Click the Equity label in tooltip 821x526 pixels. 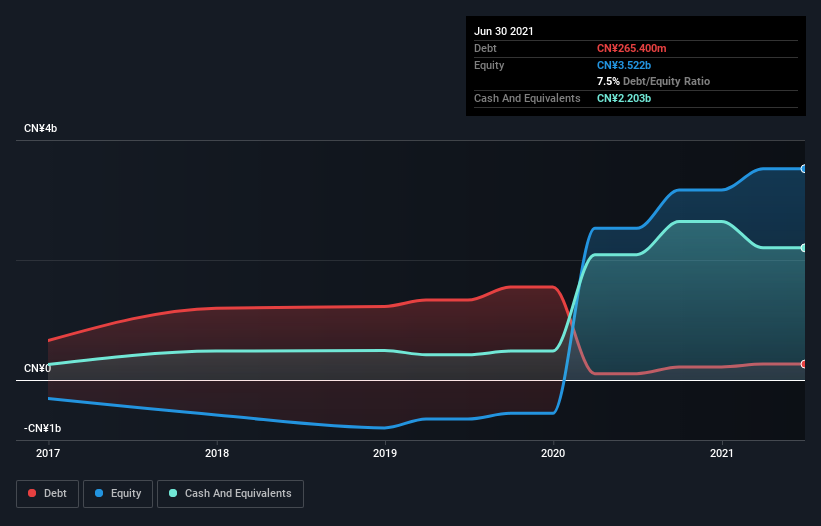coord(489,65)
